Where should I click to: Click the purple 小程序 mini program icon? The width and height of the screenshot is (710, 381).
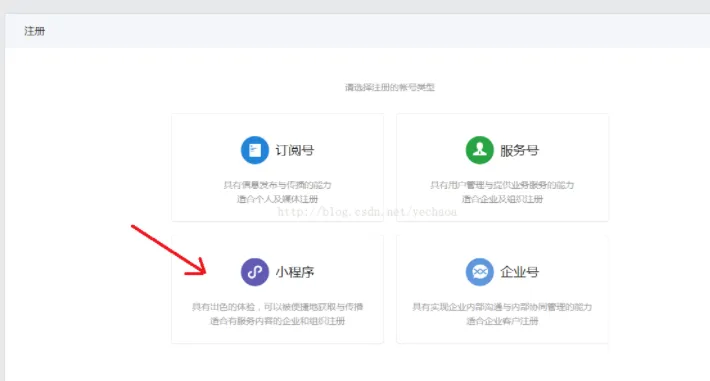point(254,272)
